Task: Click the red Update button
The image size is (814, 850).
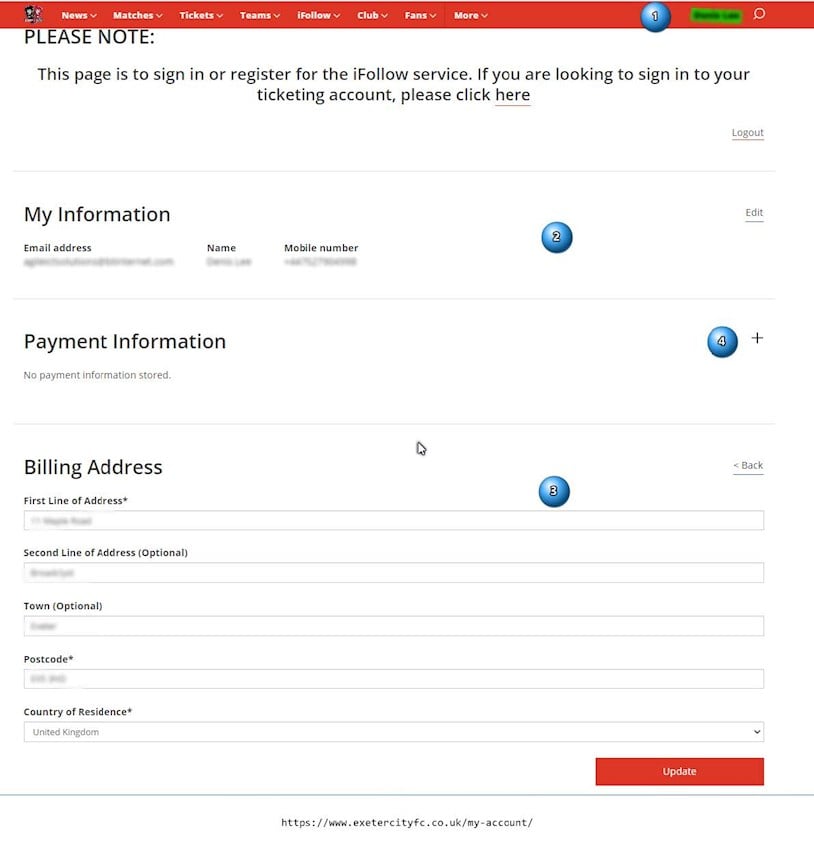Action: [x=680, y=771]
